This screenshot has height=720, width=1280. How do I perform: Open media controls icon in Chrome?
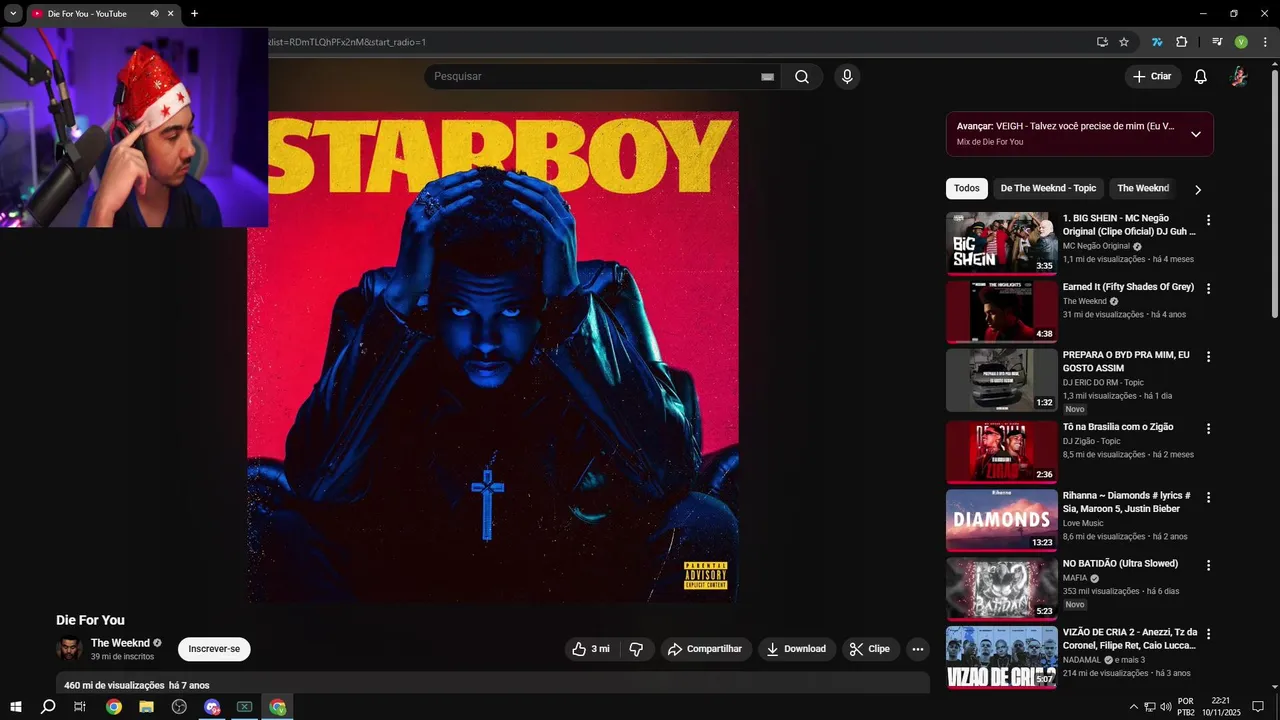click(x=1217, y=42)
